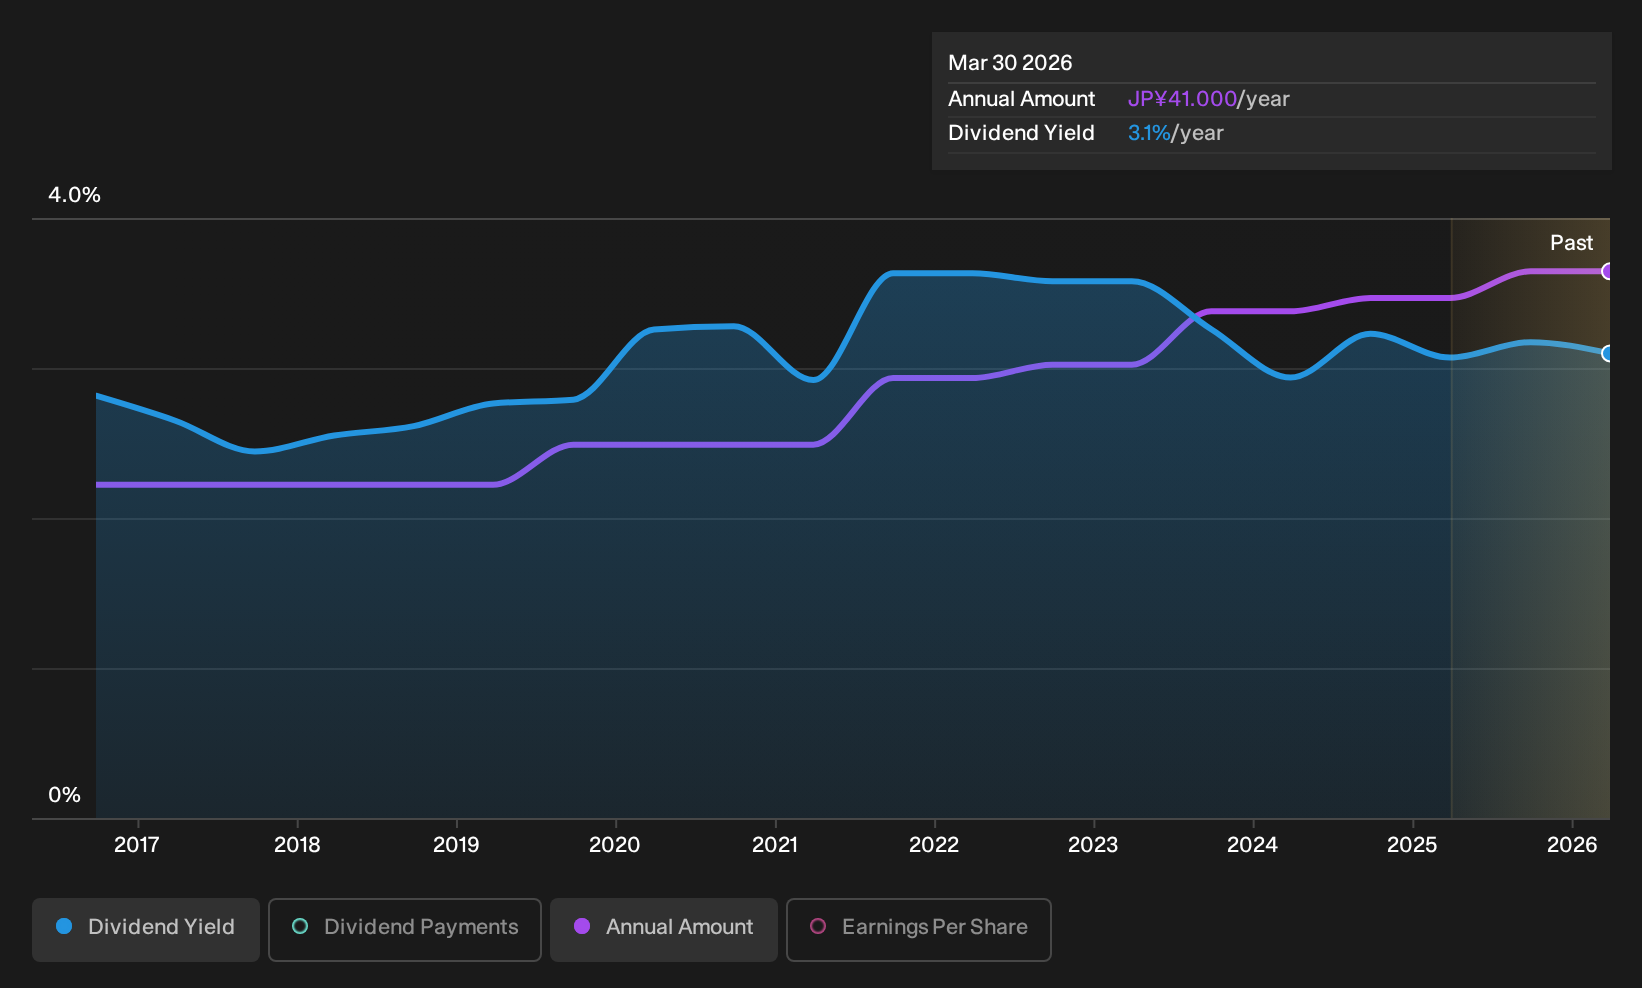Viewport: 1642px width, 988px height.
Task: Click the purple Annual Amount legend dot
Action: click(582, 927)
